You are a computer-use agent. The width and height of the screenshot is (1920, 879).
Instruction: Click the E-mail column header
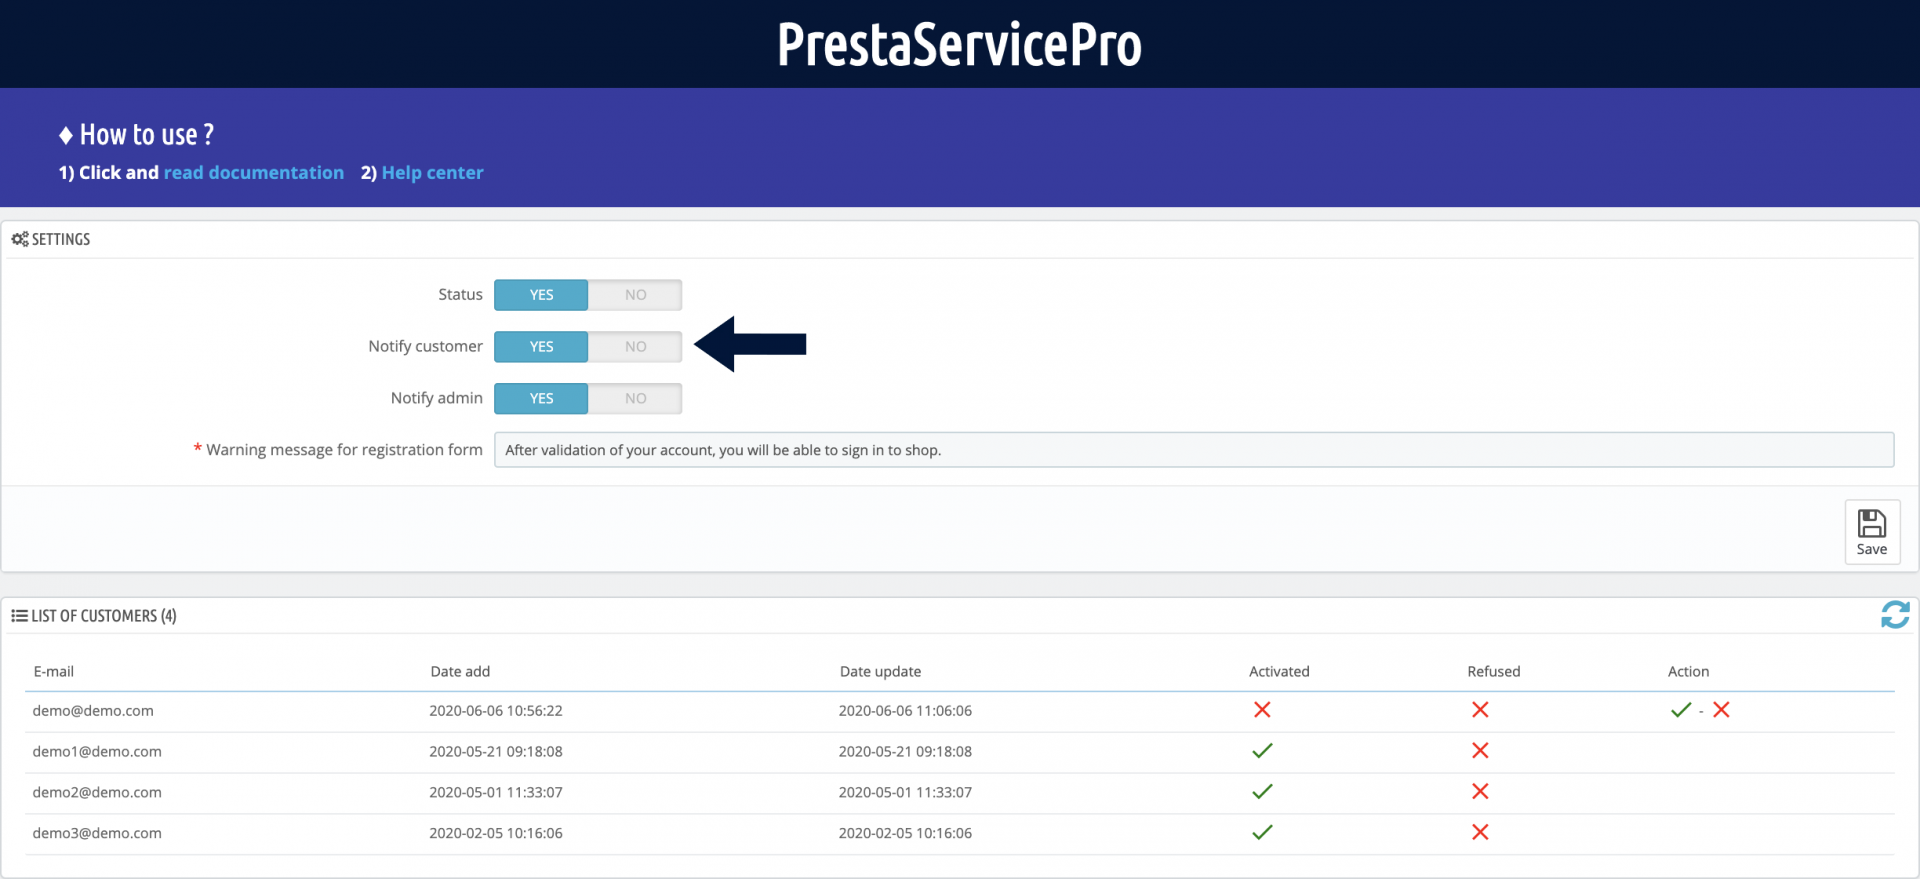tap(54, 672)
